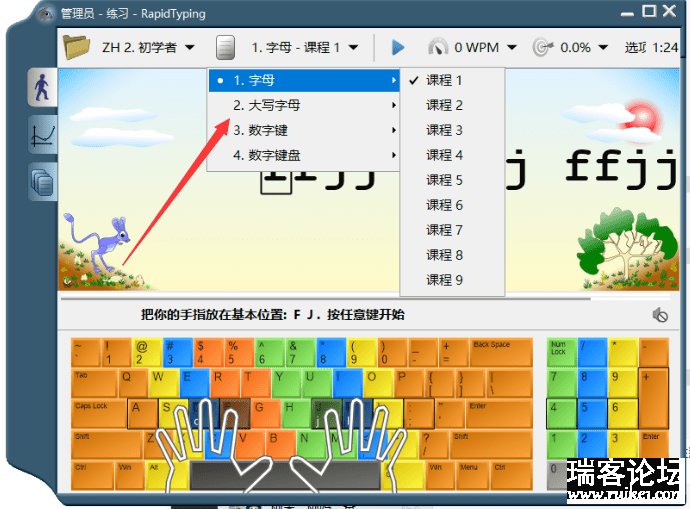The height and width of the screenshot is (509, 690).
Task: Click the accuracy target icon
Action: coord(542,47)
